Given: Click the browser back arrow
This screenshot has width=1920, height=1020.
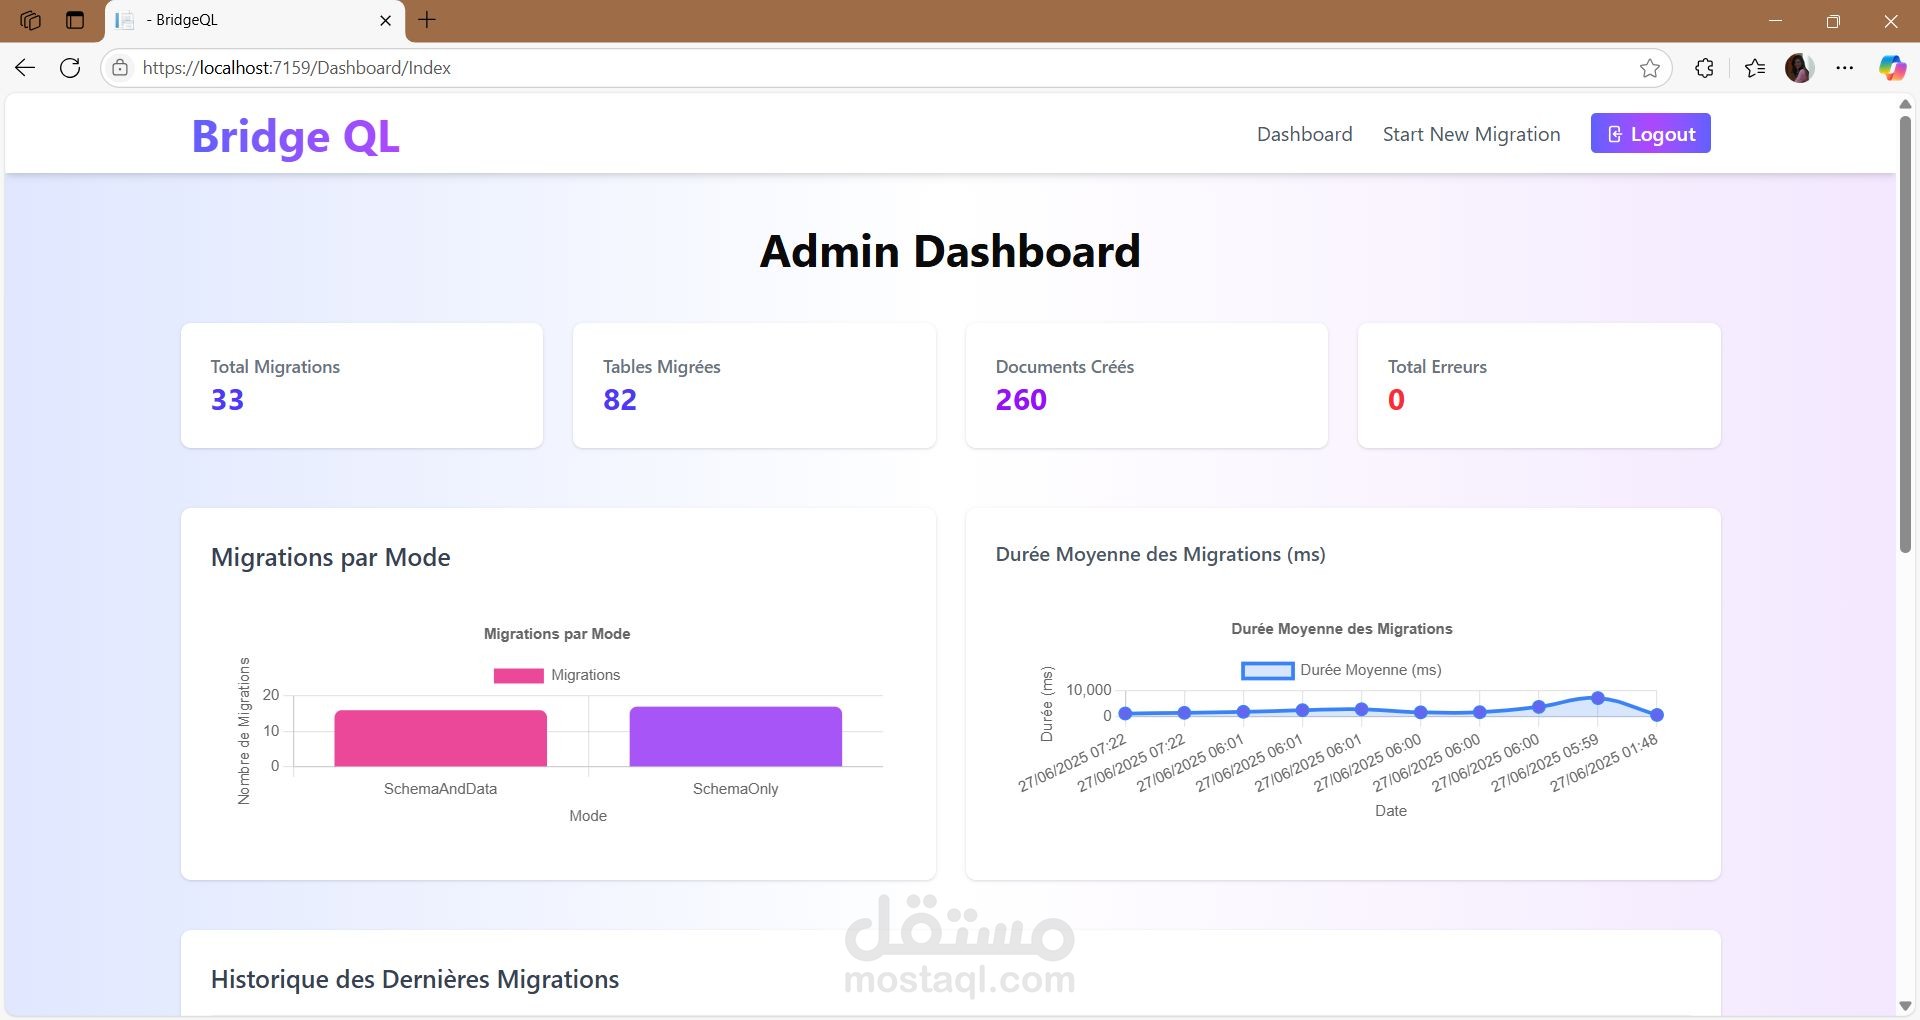Looking at the screenshot, I should 25,68.
